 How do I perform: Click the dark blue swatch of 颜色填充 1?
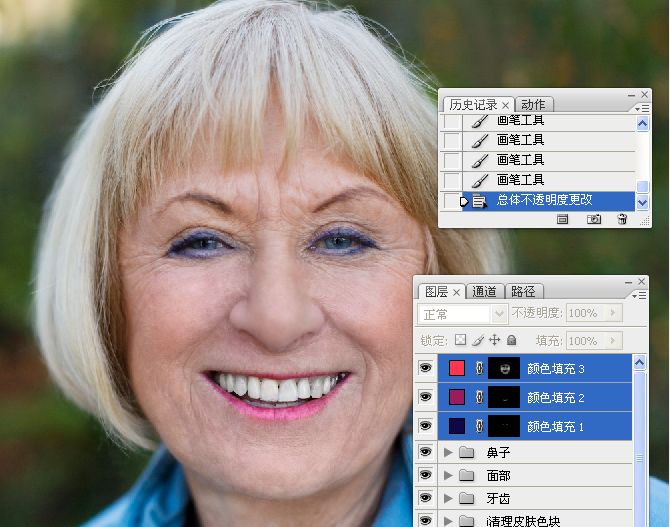[x=457, y=426]
